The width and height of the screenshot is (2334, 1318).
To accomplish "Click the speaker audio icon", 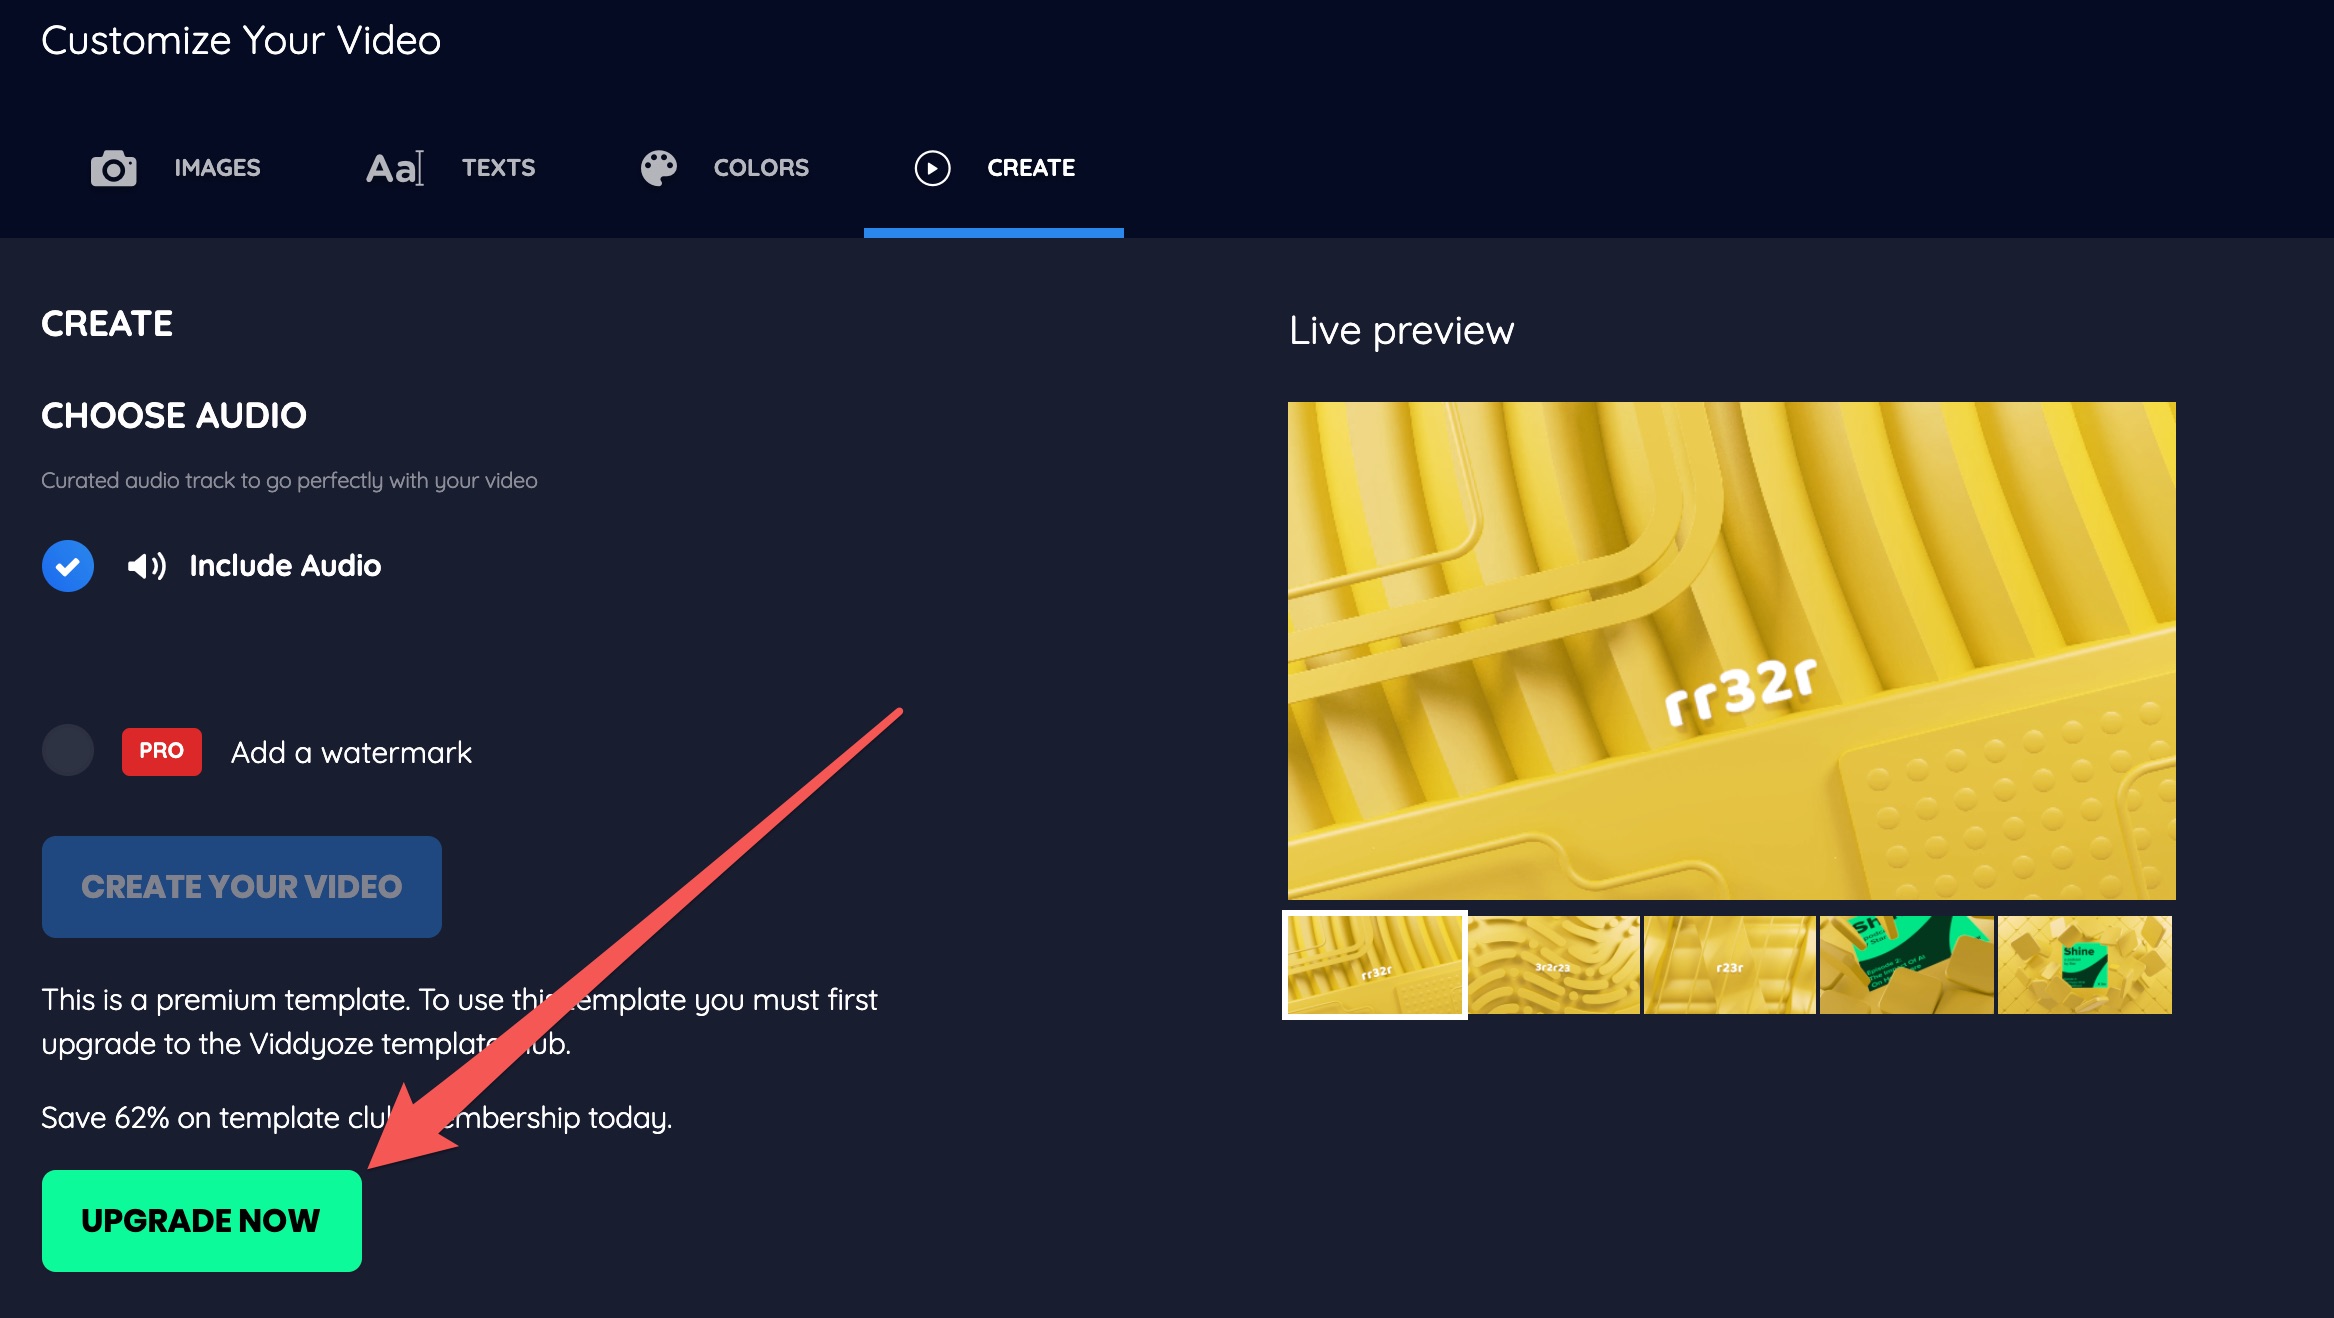I will click(x=146, y=566).
